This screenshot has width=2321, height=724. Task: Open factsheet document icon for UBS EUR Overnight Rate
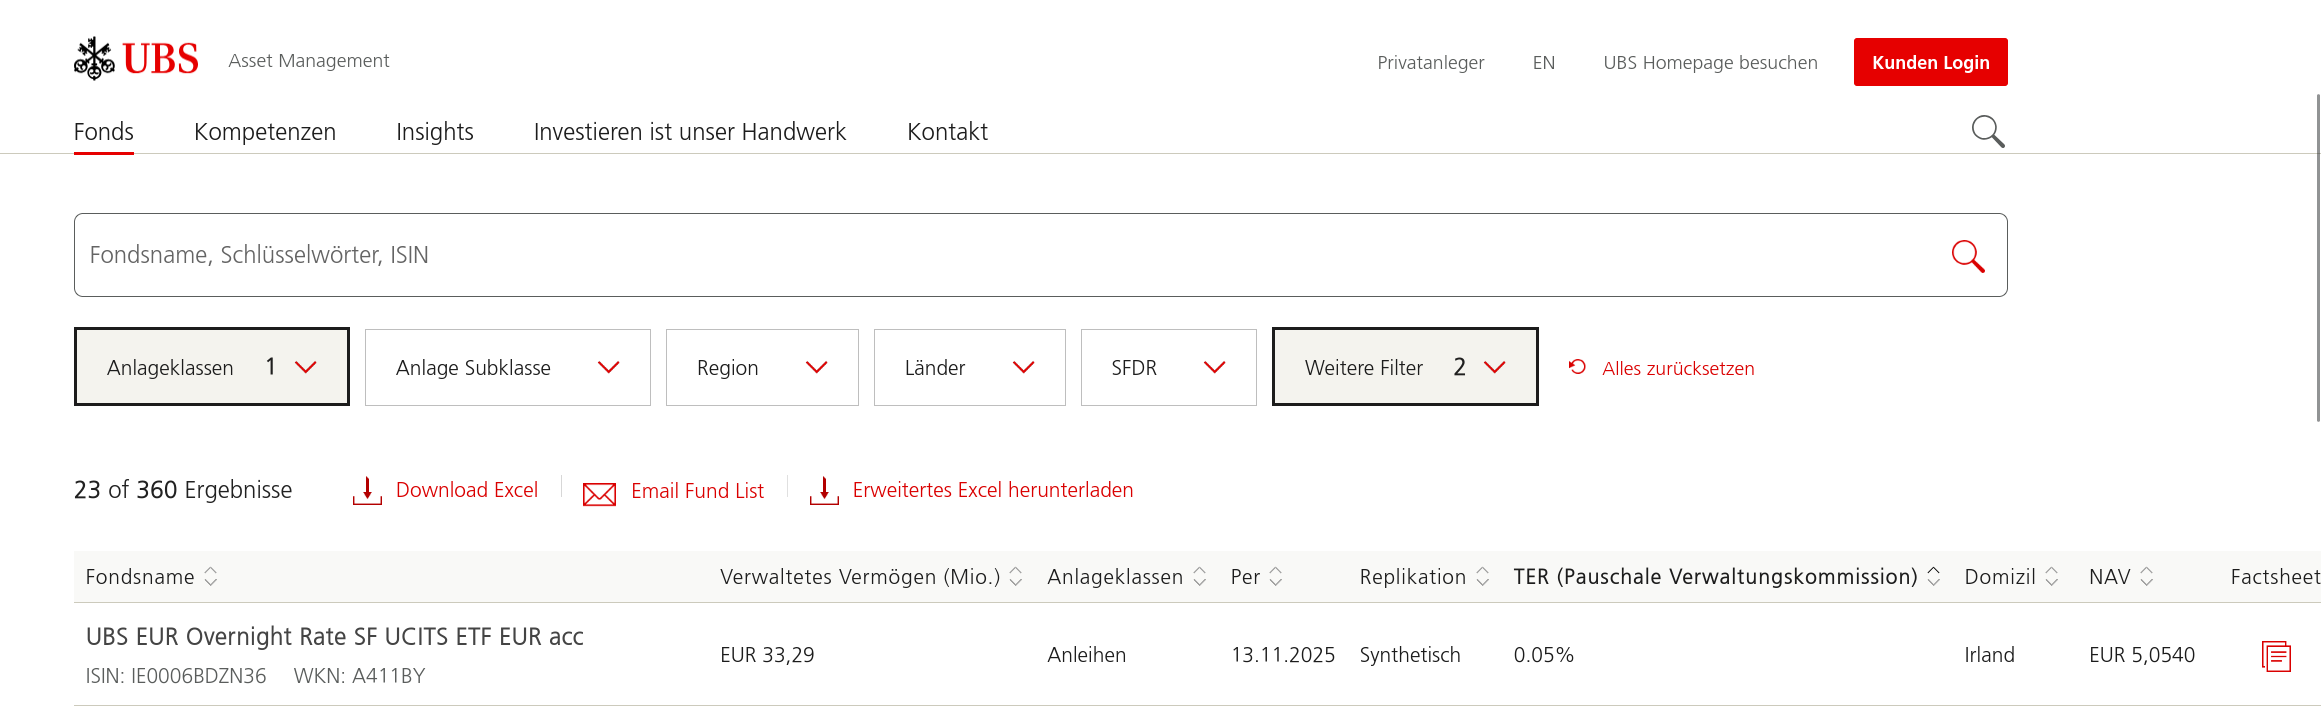tap(2276, 656)
